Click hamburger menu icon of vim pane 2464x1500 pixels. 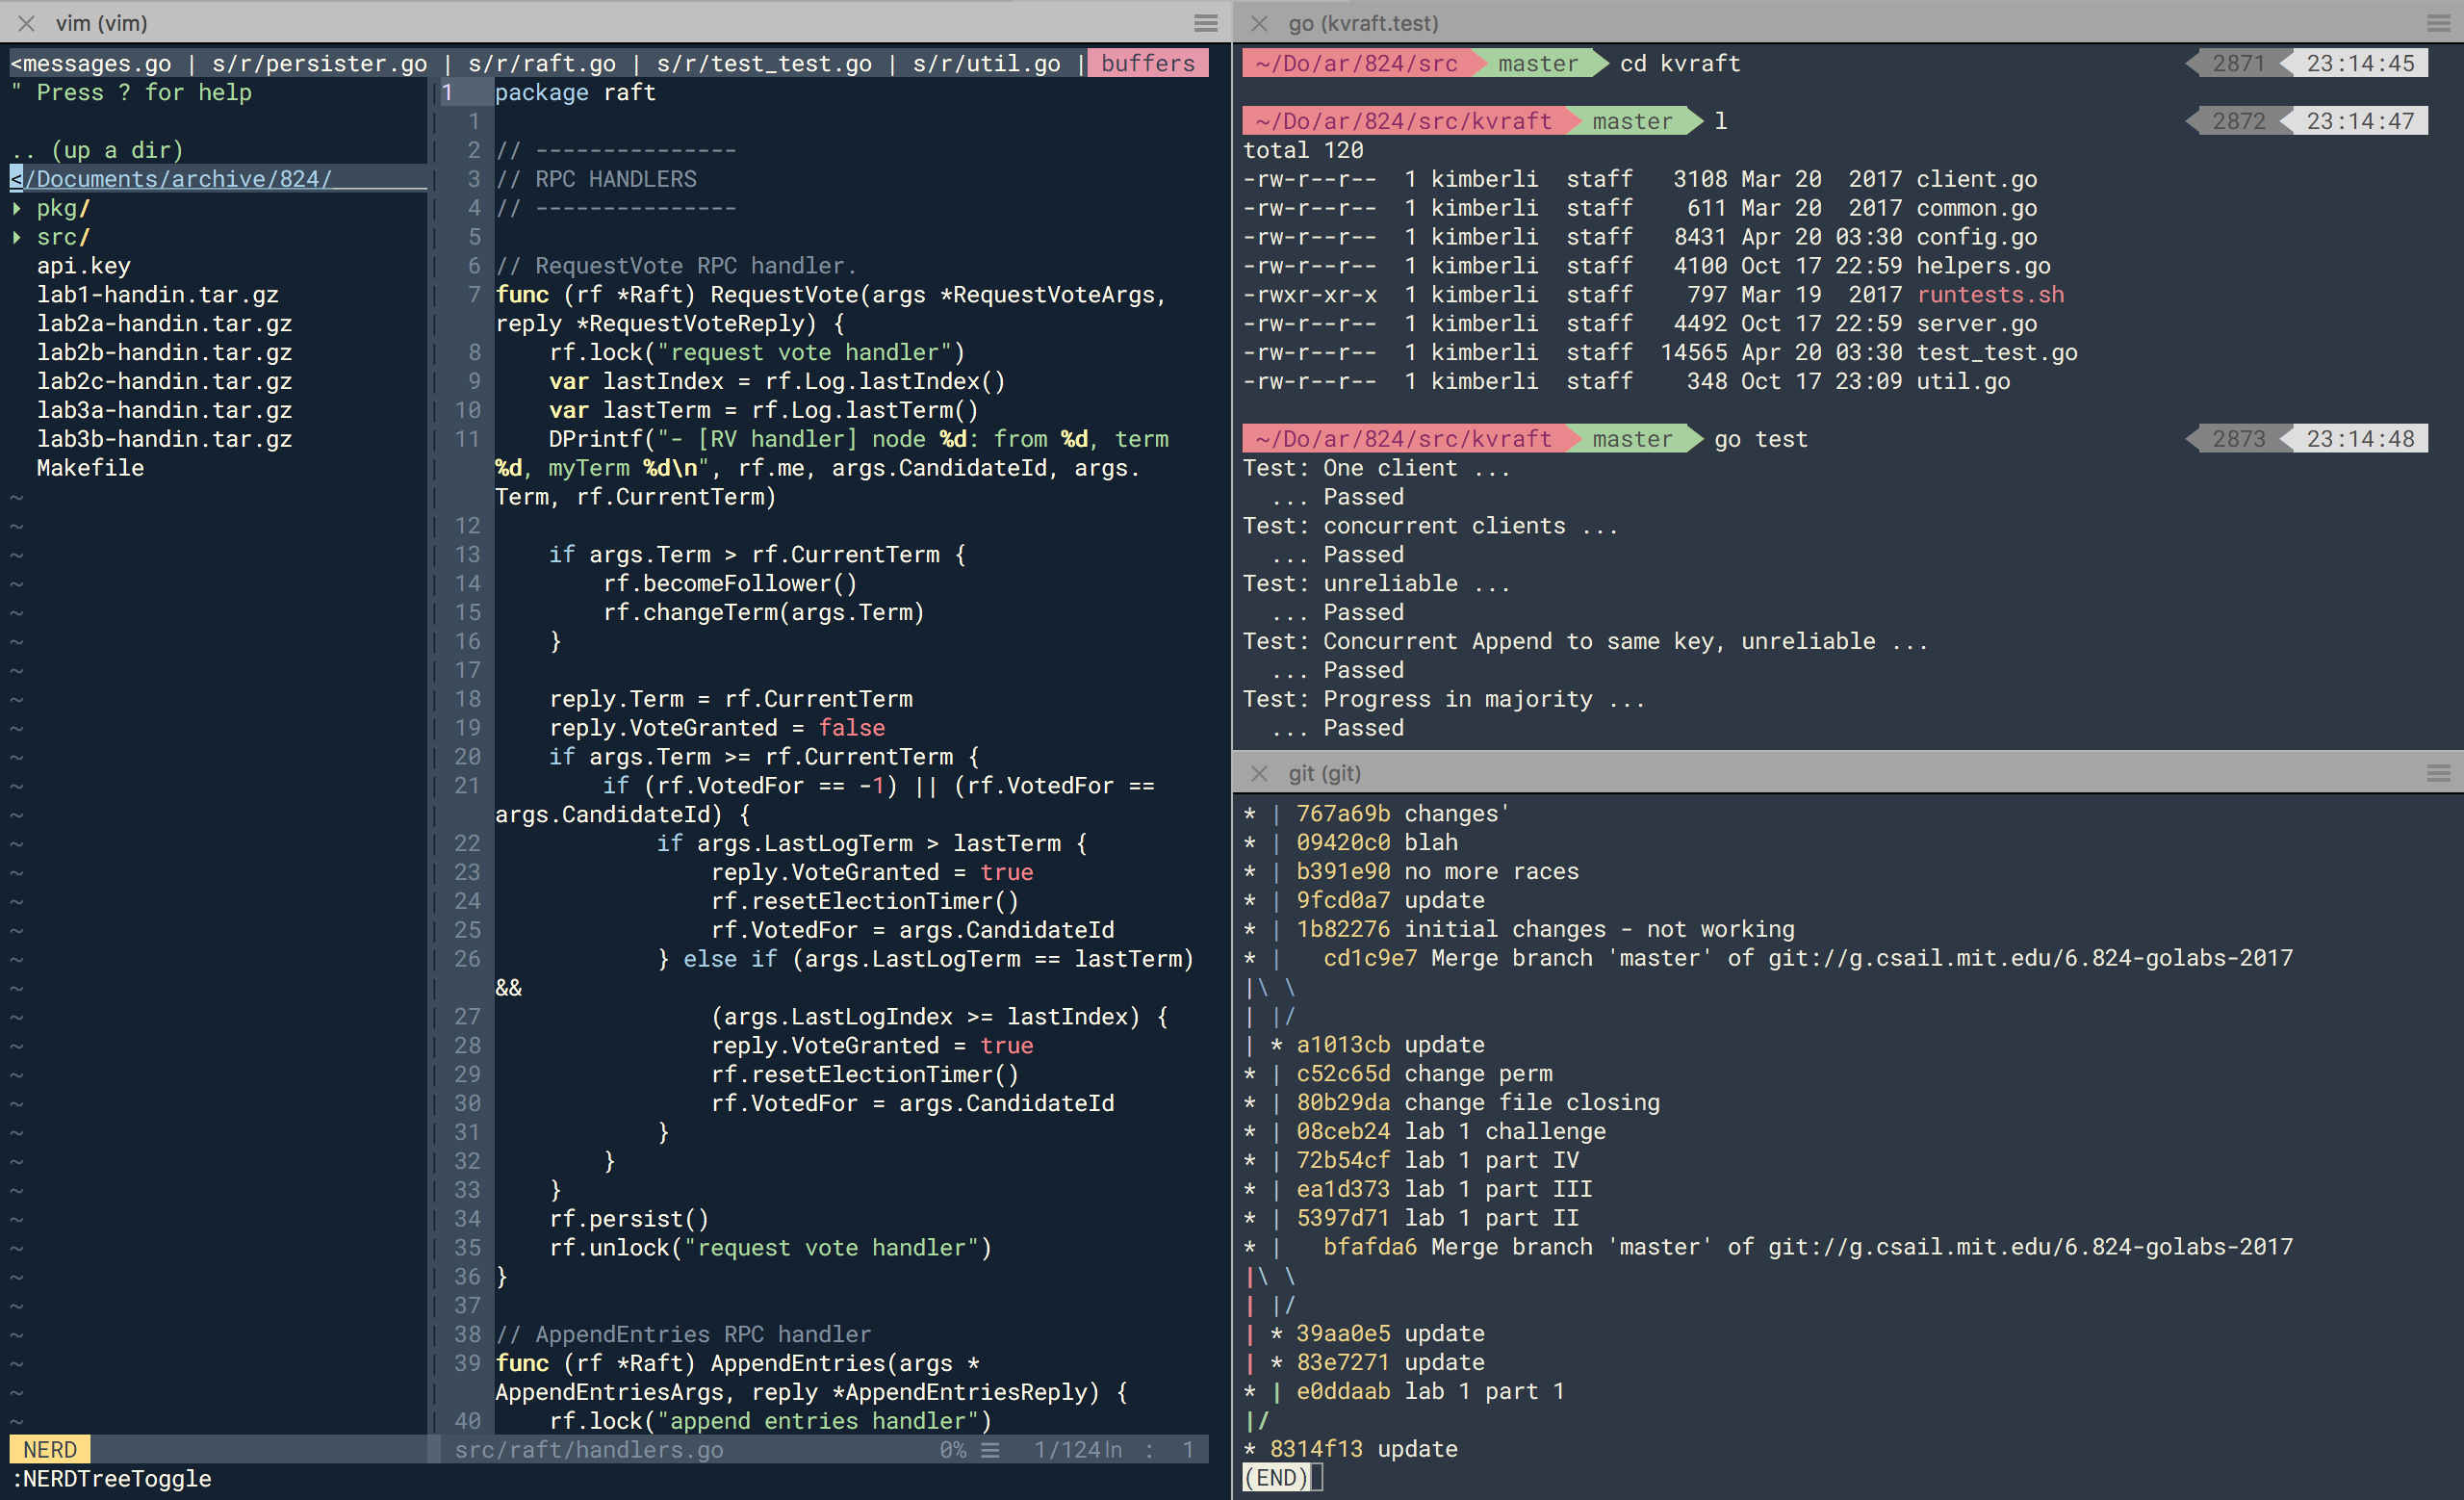point(1206,23)
